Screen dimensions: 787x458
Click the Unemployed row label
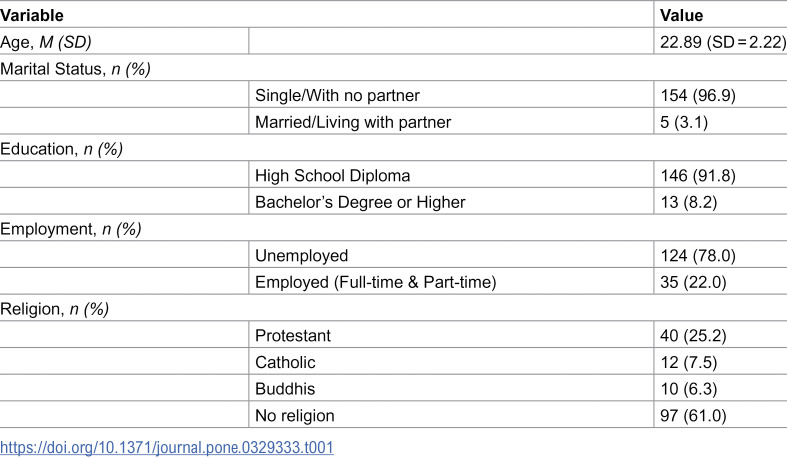(x=302, y=255)
